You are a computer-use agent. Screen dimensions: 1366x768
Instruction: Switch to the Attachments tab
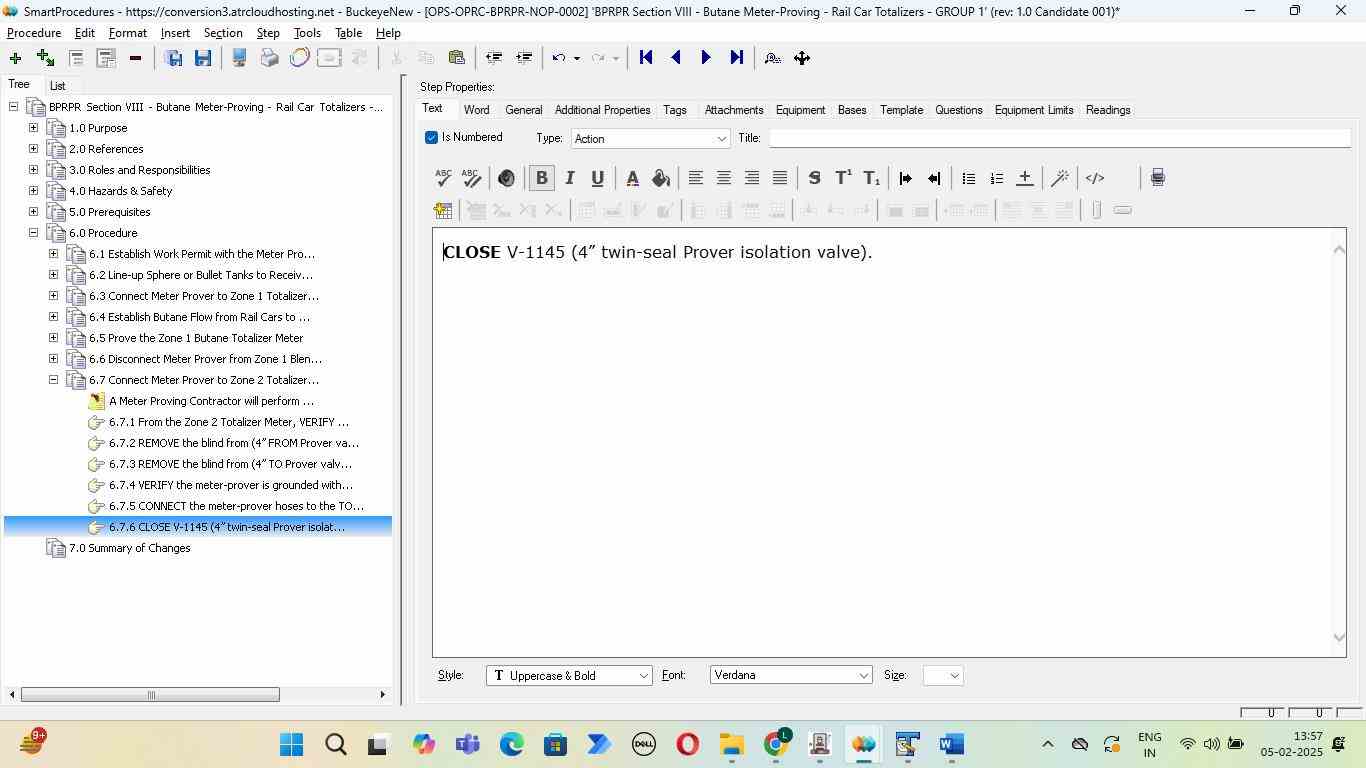733,110
